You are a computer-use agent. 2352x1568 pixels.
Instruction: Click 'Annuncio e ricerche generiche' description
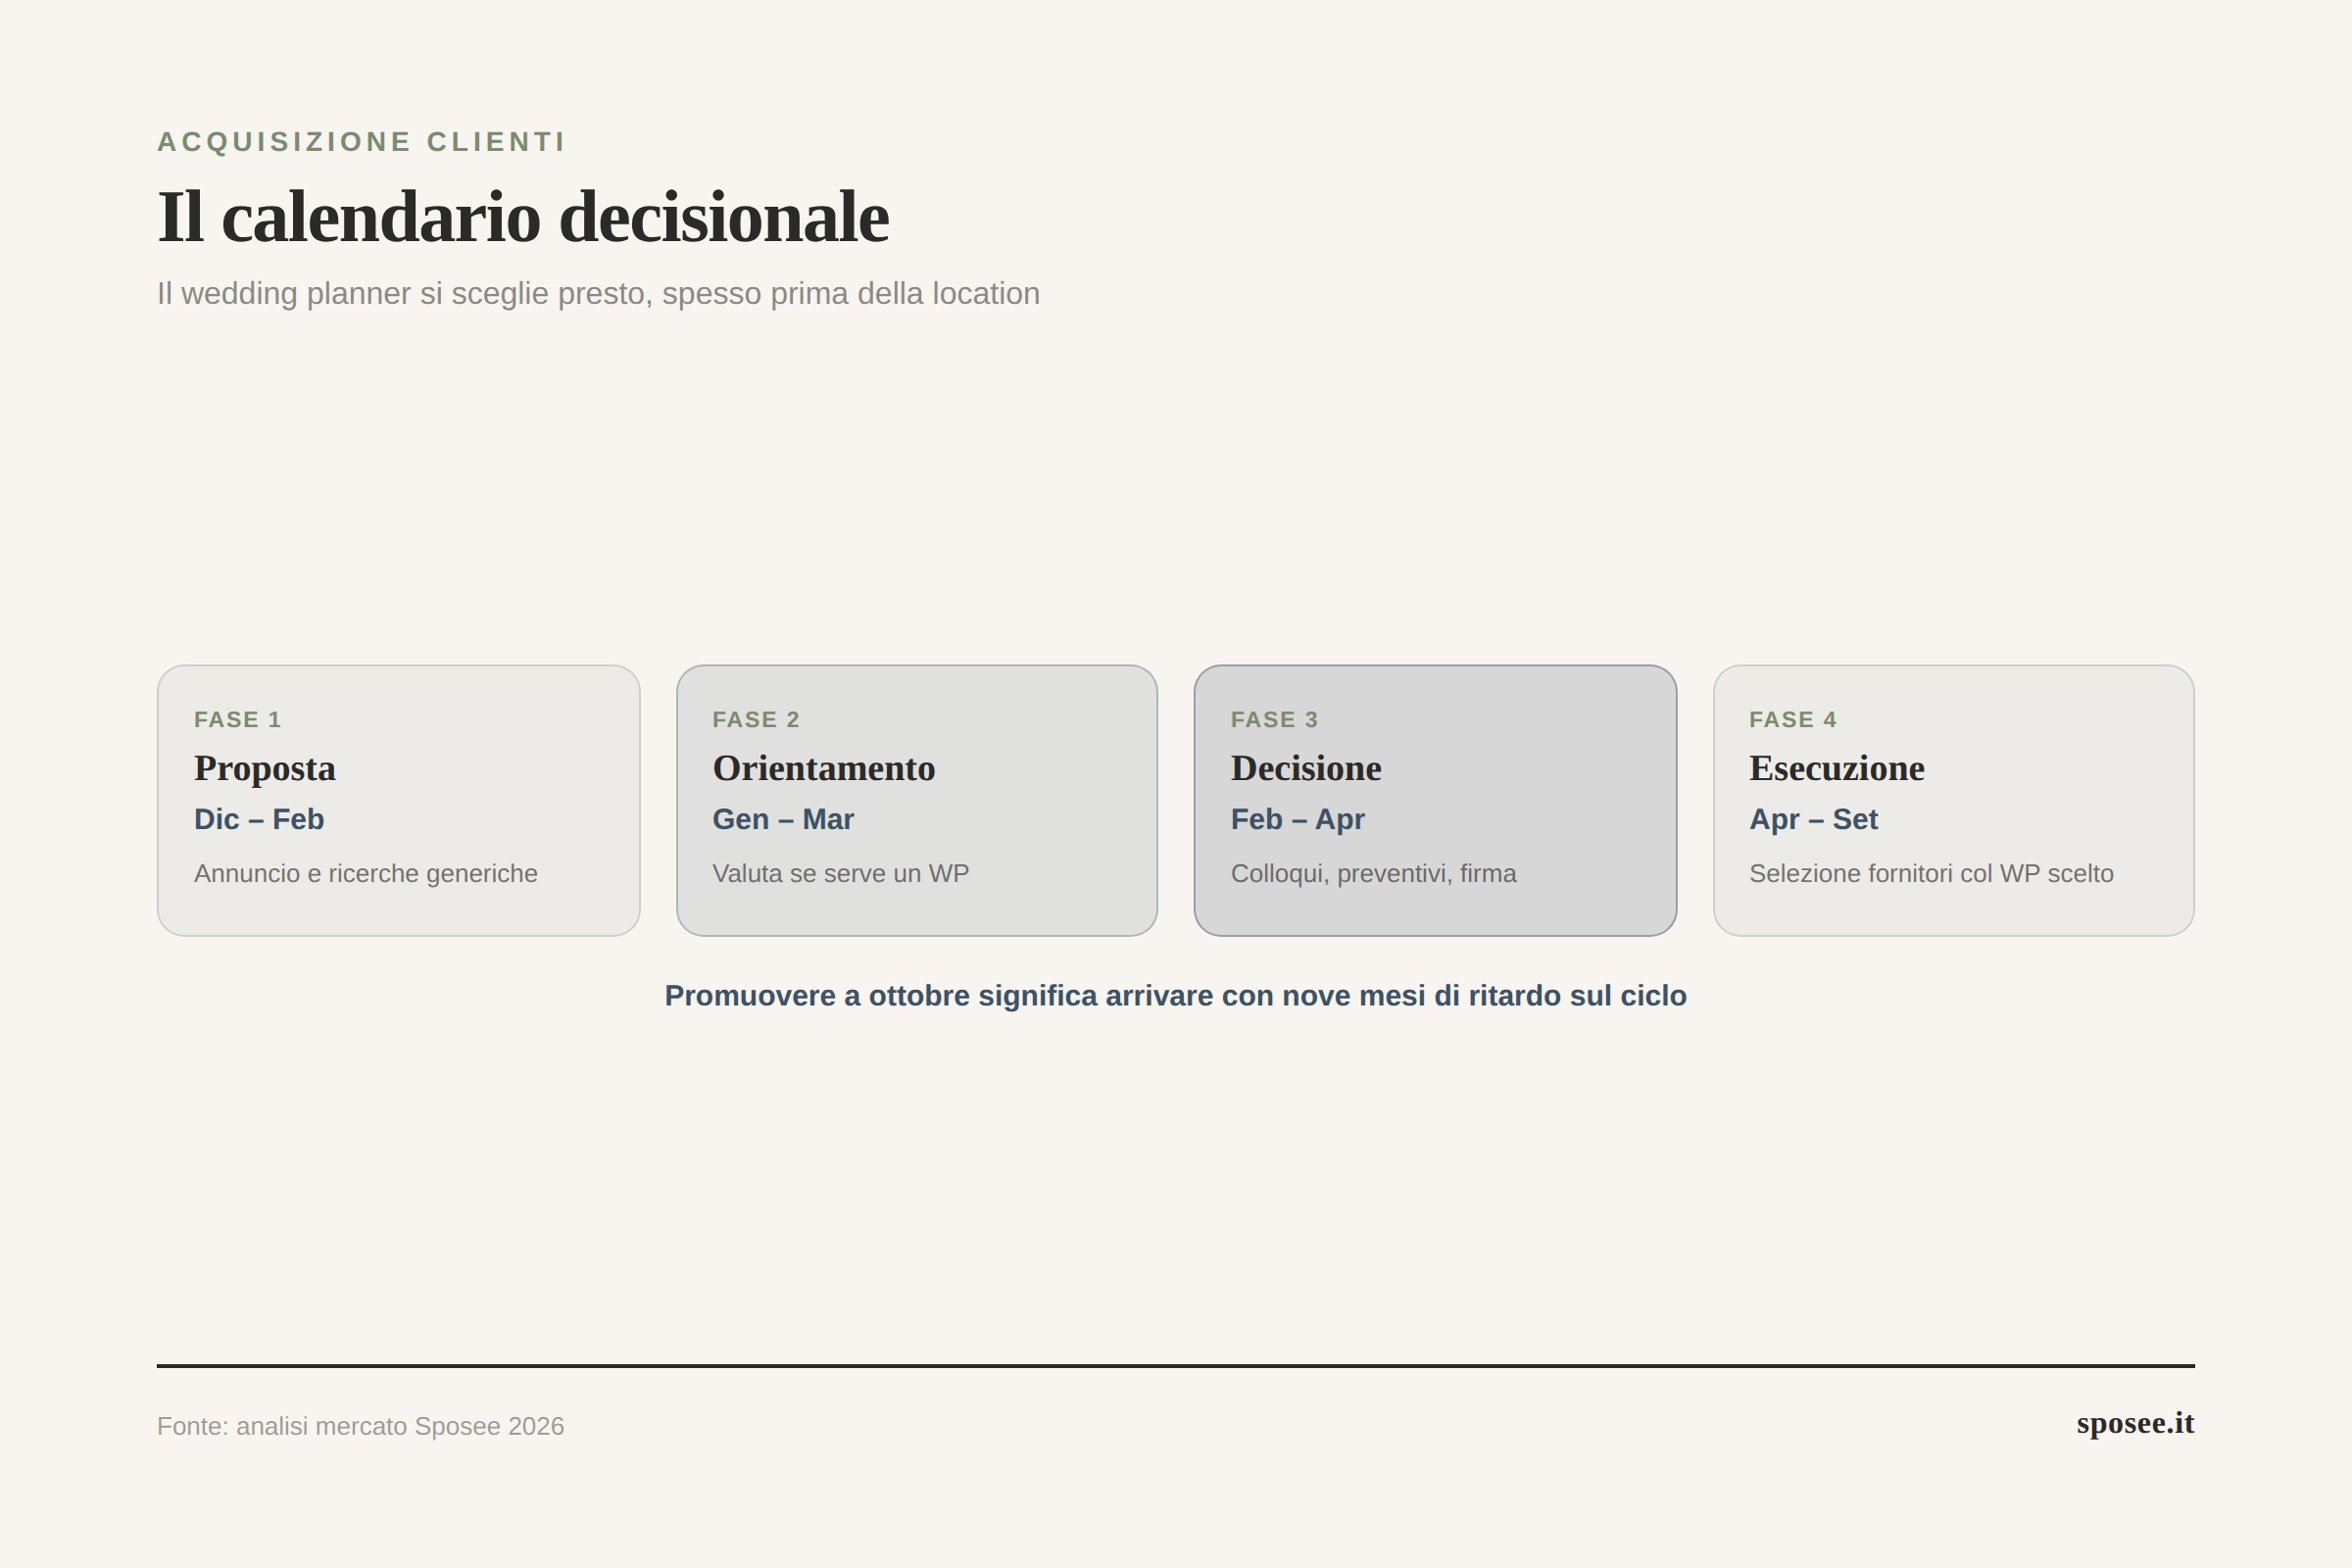coord(366,873)
